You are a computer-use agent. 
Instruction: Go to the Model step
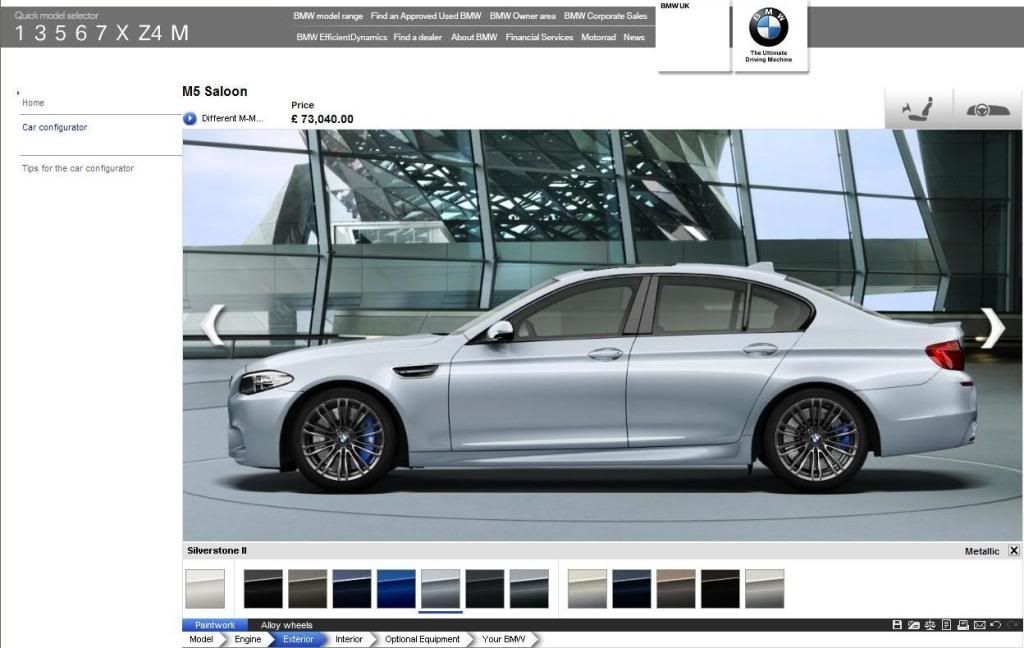pyautogui.click(x=201, y=640)
